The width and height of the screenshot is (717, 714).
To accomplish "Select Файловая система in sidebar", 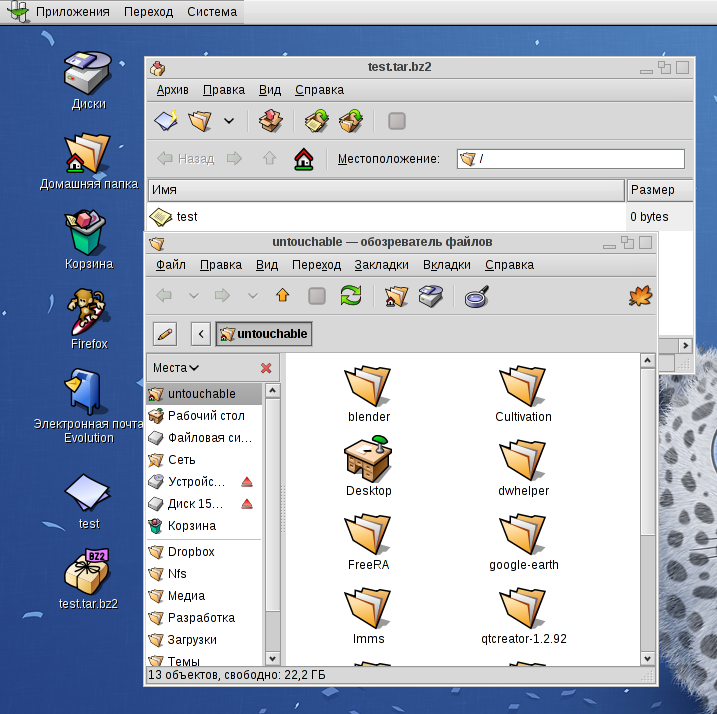I will pos(204,438).
